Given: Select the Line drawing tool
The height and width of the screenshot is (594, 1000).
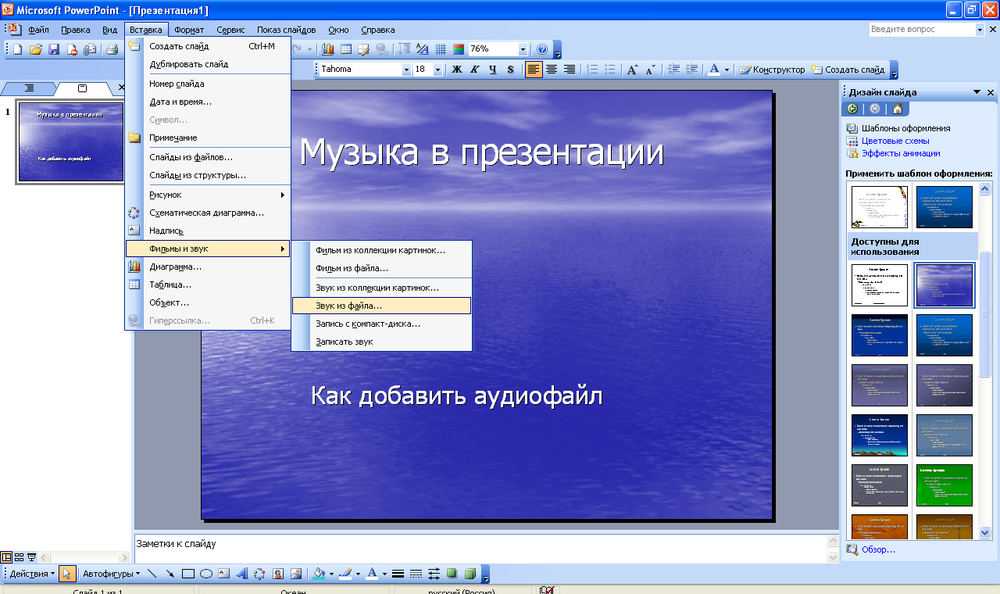Looking at the screenshot, I should [x=152, y=574].
